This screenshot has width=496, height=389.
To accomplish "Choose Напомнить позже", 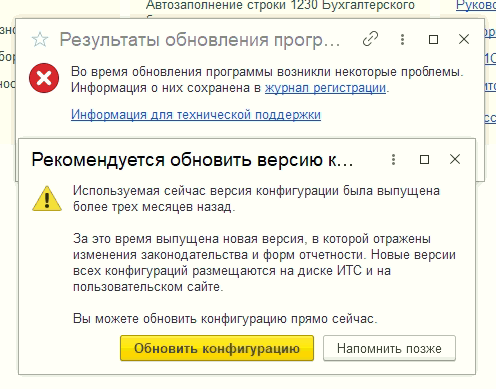I will pos(389,348).
